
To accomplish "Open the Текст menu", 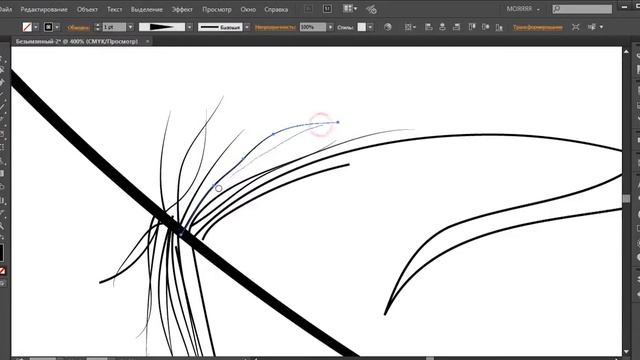I will point(115,9).
